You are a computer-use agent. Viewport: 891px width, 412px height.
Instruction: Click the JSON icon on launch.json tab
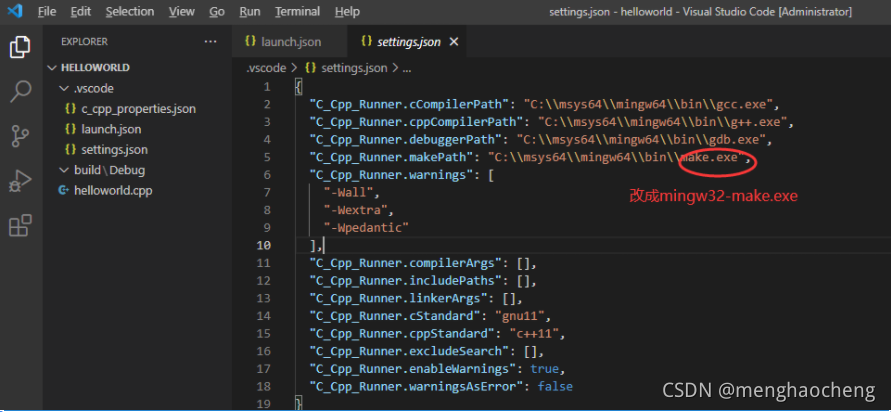[250, 41]
